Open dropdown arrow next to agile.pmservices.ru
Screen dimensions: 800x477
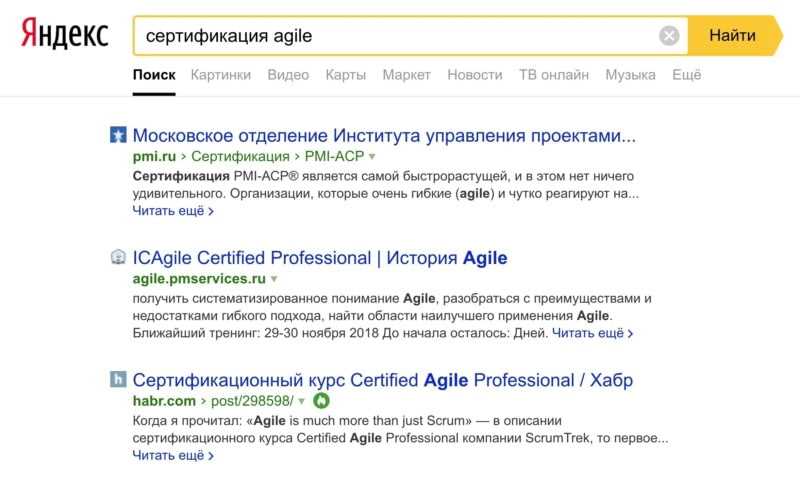pos(274,279)
